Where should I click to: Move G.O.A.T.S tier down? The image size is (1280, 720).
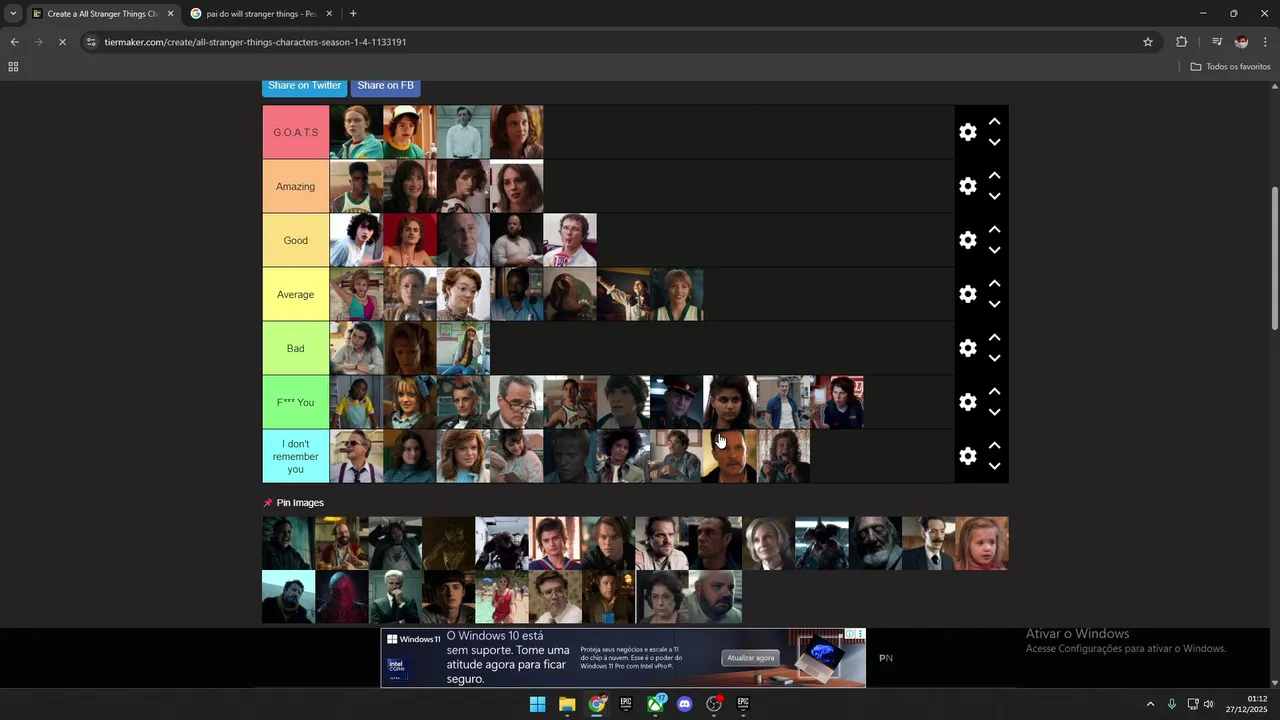(x=994, y=142)
